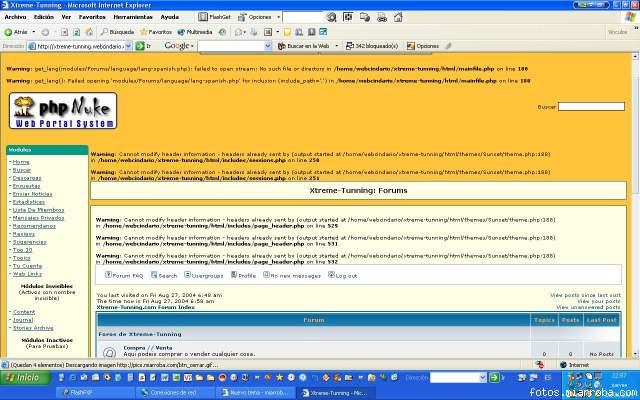Image resolution: width=640 pixels, height=400 pixels.
Task: Click the Print icon in toolbar
Action: point(254,32)
